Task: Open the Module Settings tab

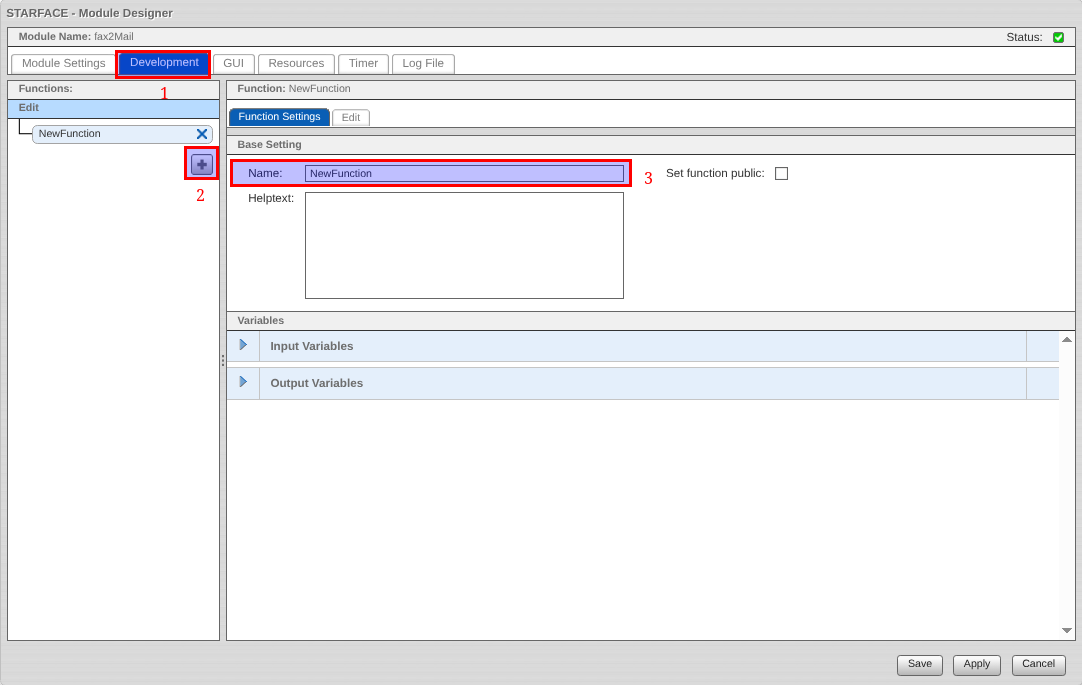Action: [63, 63]
